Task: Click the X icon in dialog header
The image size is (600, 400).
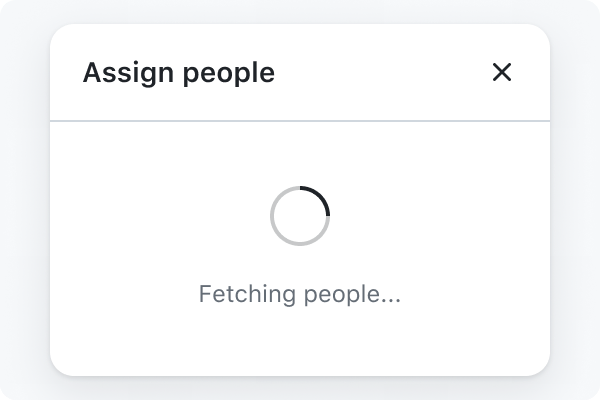Action: (x=502, y=72)
